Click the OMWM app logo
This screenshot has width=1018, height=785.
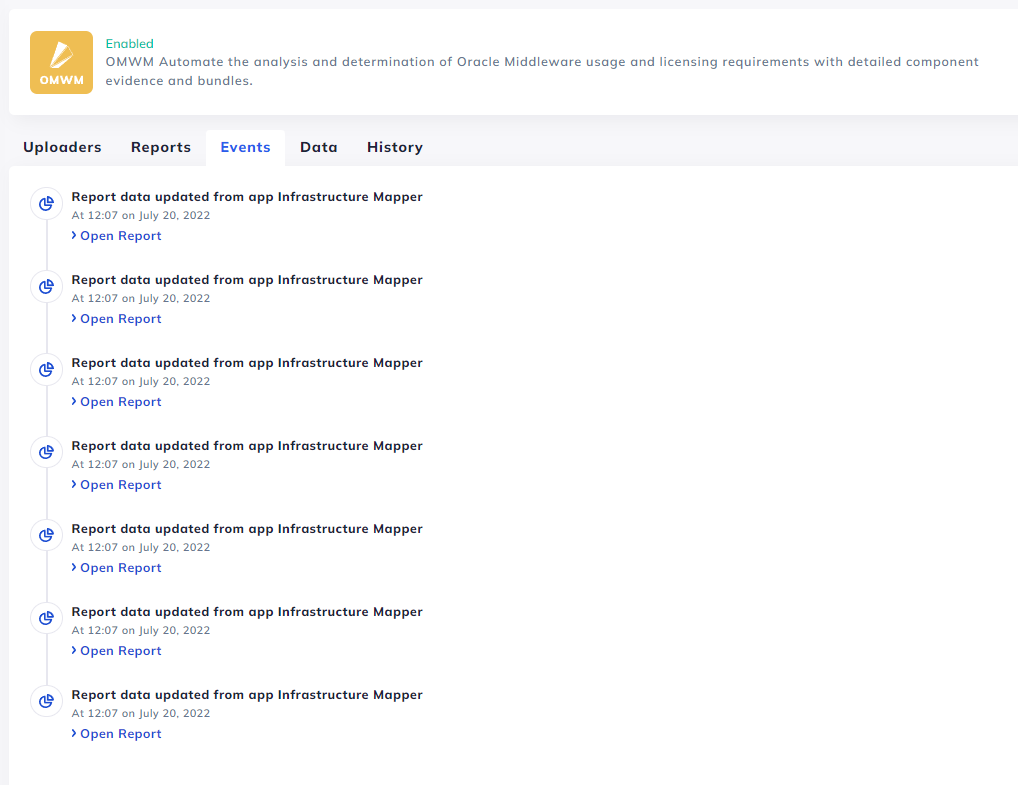click(x=61, y=62)
